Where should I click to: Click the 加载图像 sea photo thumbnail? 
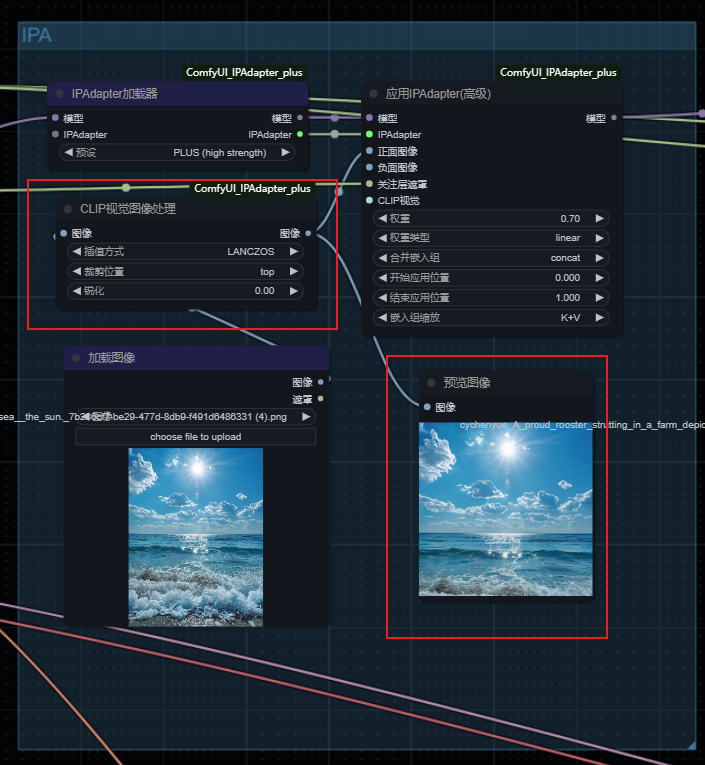point(196,537)
